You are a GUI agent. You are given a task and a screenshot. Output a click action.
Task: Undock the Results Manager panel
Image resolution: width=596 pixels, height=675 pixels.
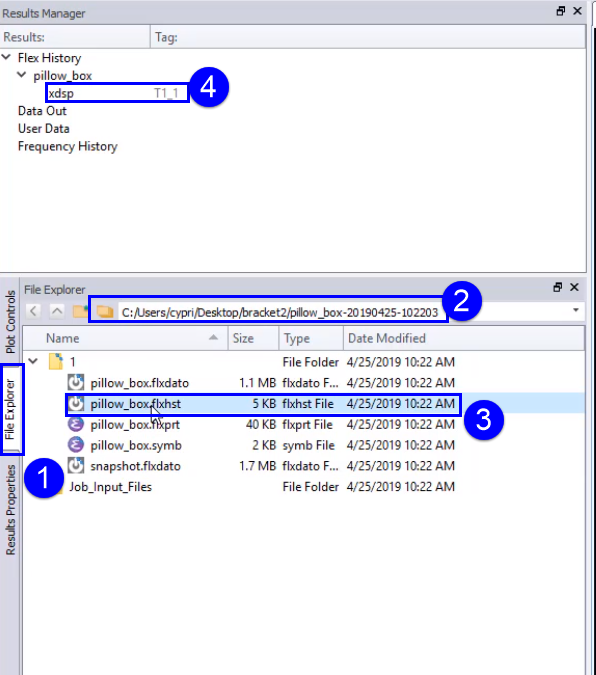560,11
